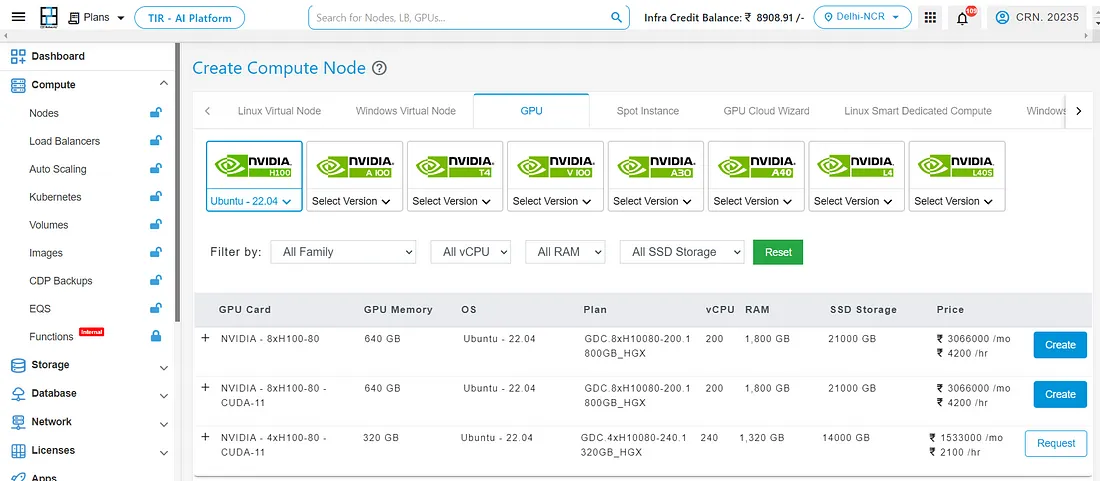Click the TIR - AI Platform button
This screenshot has width=1100, height=481.
pyautogui.click(x=189, y=18)
